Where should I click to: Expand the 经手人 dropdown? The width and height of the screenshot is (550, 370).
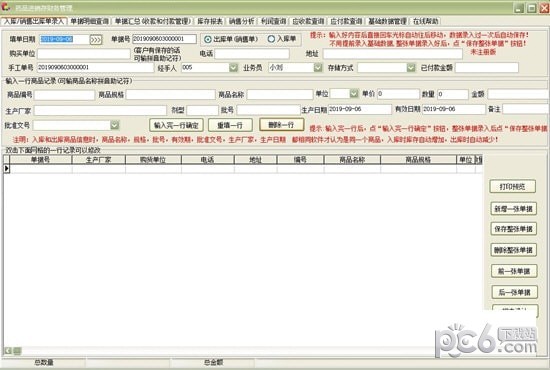tap(233, 67)
